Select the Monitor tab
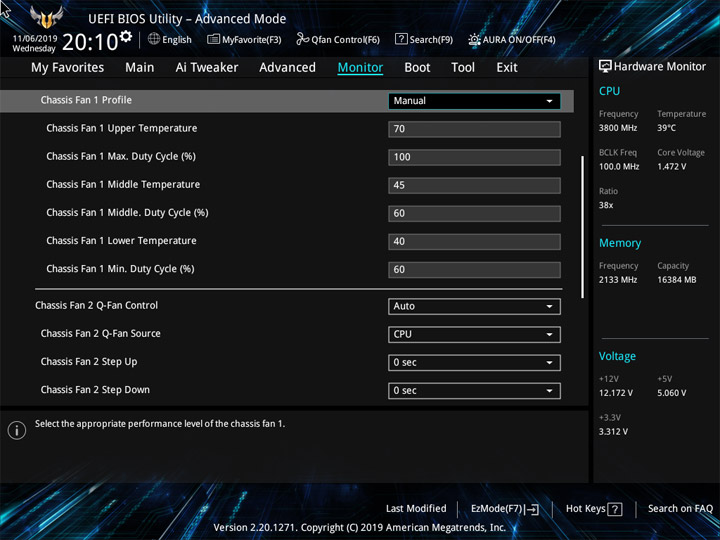The width and height of the screenshot is (720, 540). click(x=360, y=68)
